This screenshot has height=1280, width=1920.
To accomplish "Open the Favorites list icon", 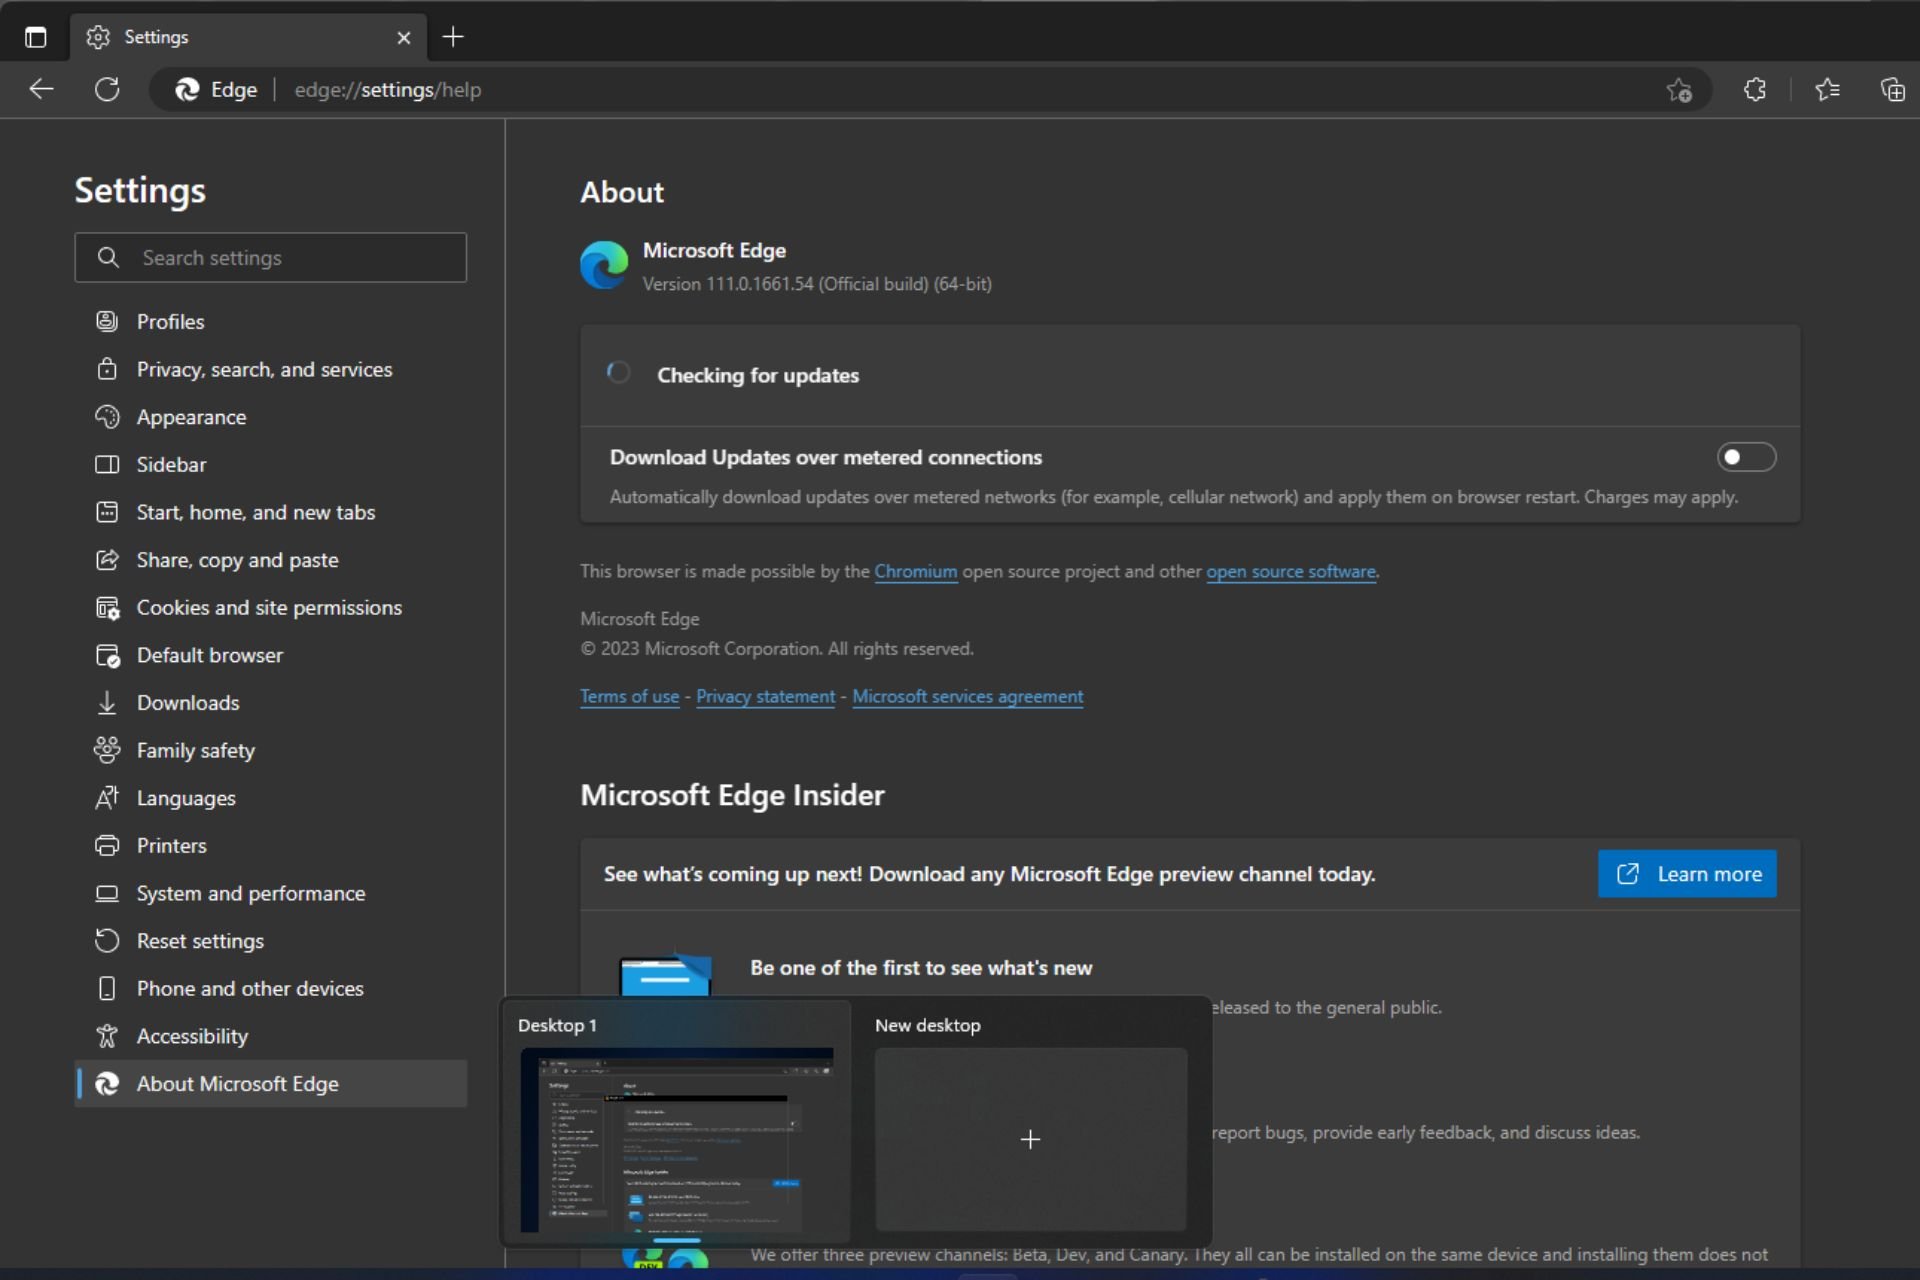I will [1827, 90].
